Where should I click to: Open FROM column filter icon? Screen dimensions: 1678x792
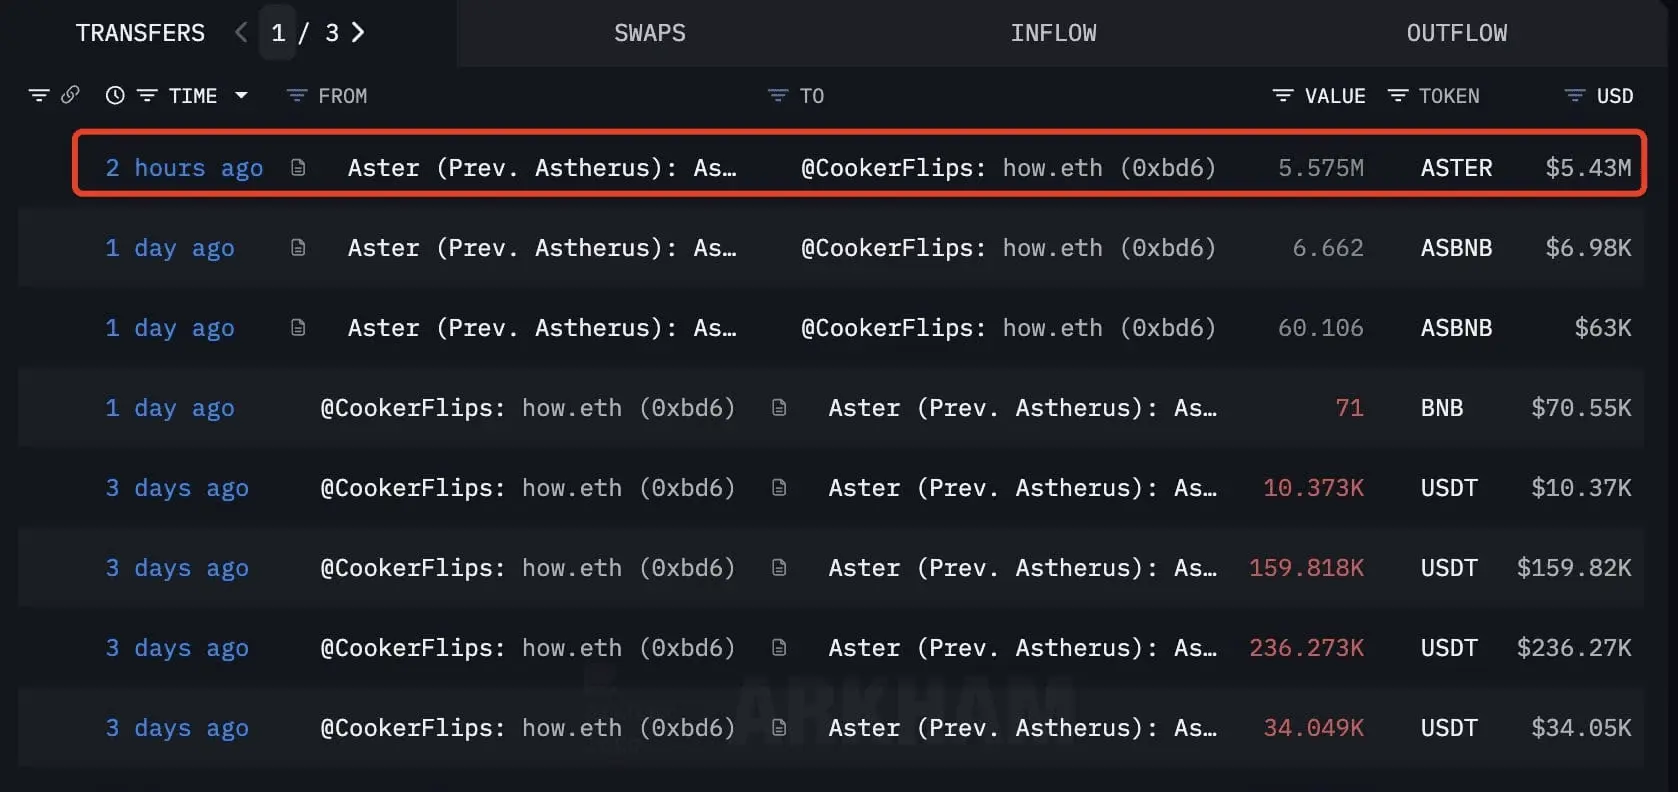coord(297,96)
